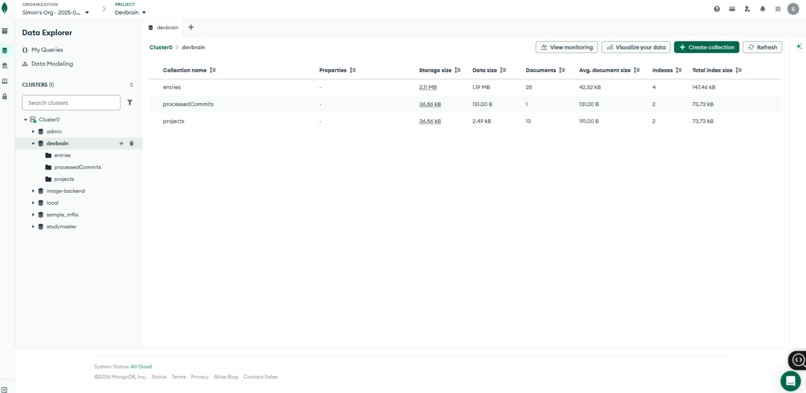The image size is (806, 393).
Task: Open the Terms footer link
Action: (179, 377)
